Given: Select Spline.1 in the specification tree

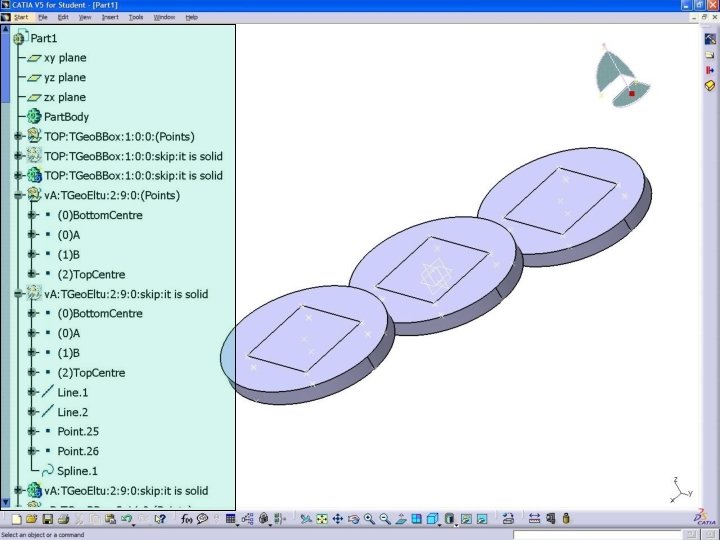Looking at the screenshot, I should (77, 471).
